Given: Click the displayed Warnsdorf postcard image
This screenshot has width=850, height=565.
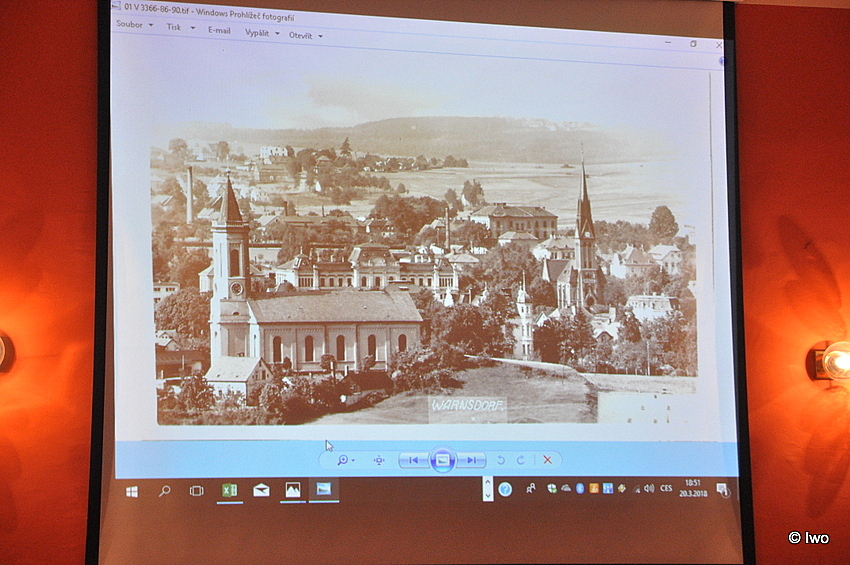Looking at the screenshot, I should (426, 271).
